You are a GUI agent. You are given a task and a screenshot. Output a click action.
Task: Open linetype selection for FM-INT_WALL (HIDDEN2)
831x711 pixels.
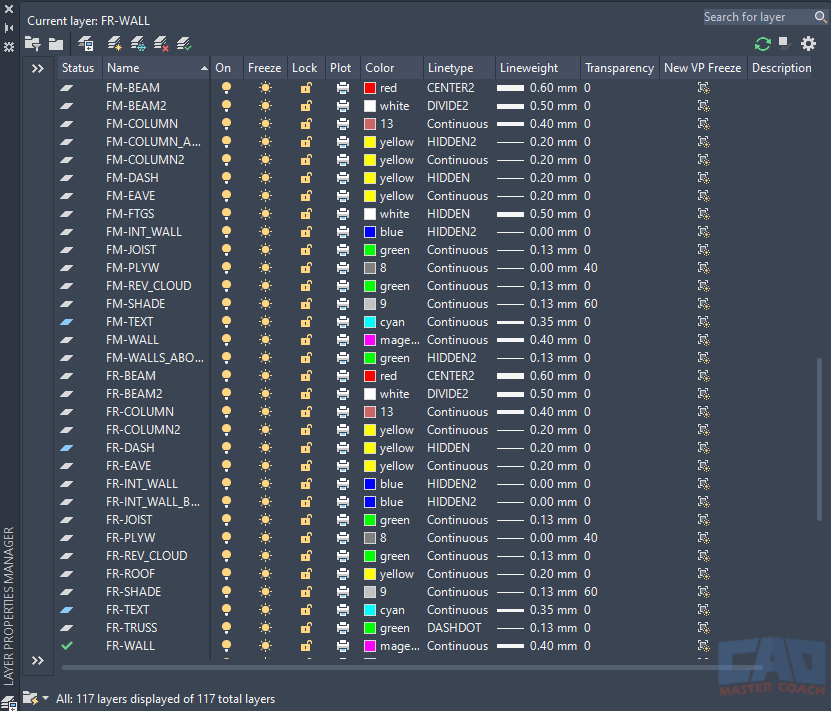(x=452, y=232)
